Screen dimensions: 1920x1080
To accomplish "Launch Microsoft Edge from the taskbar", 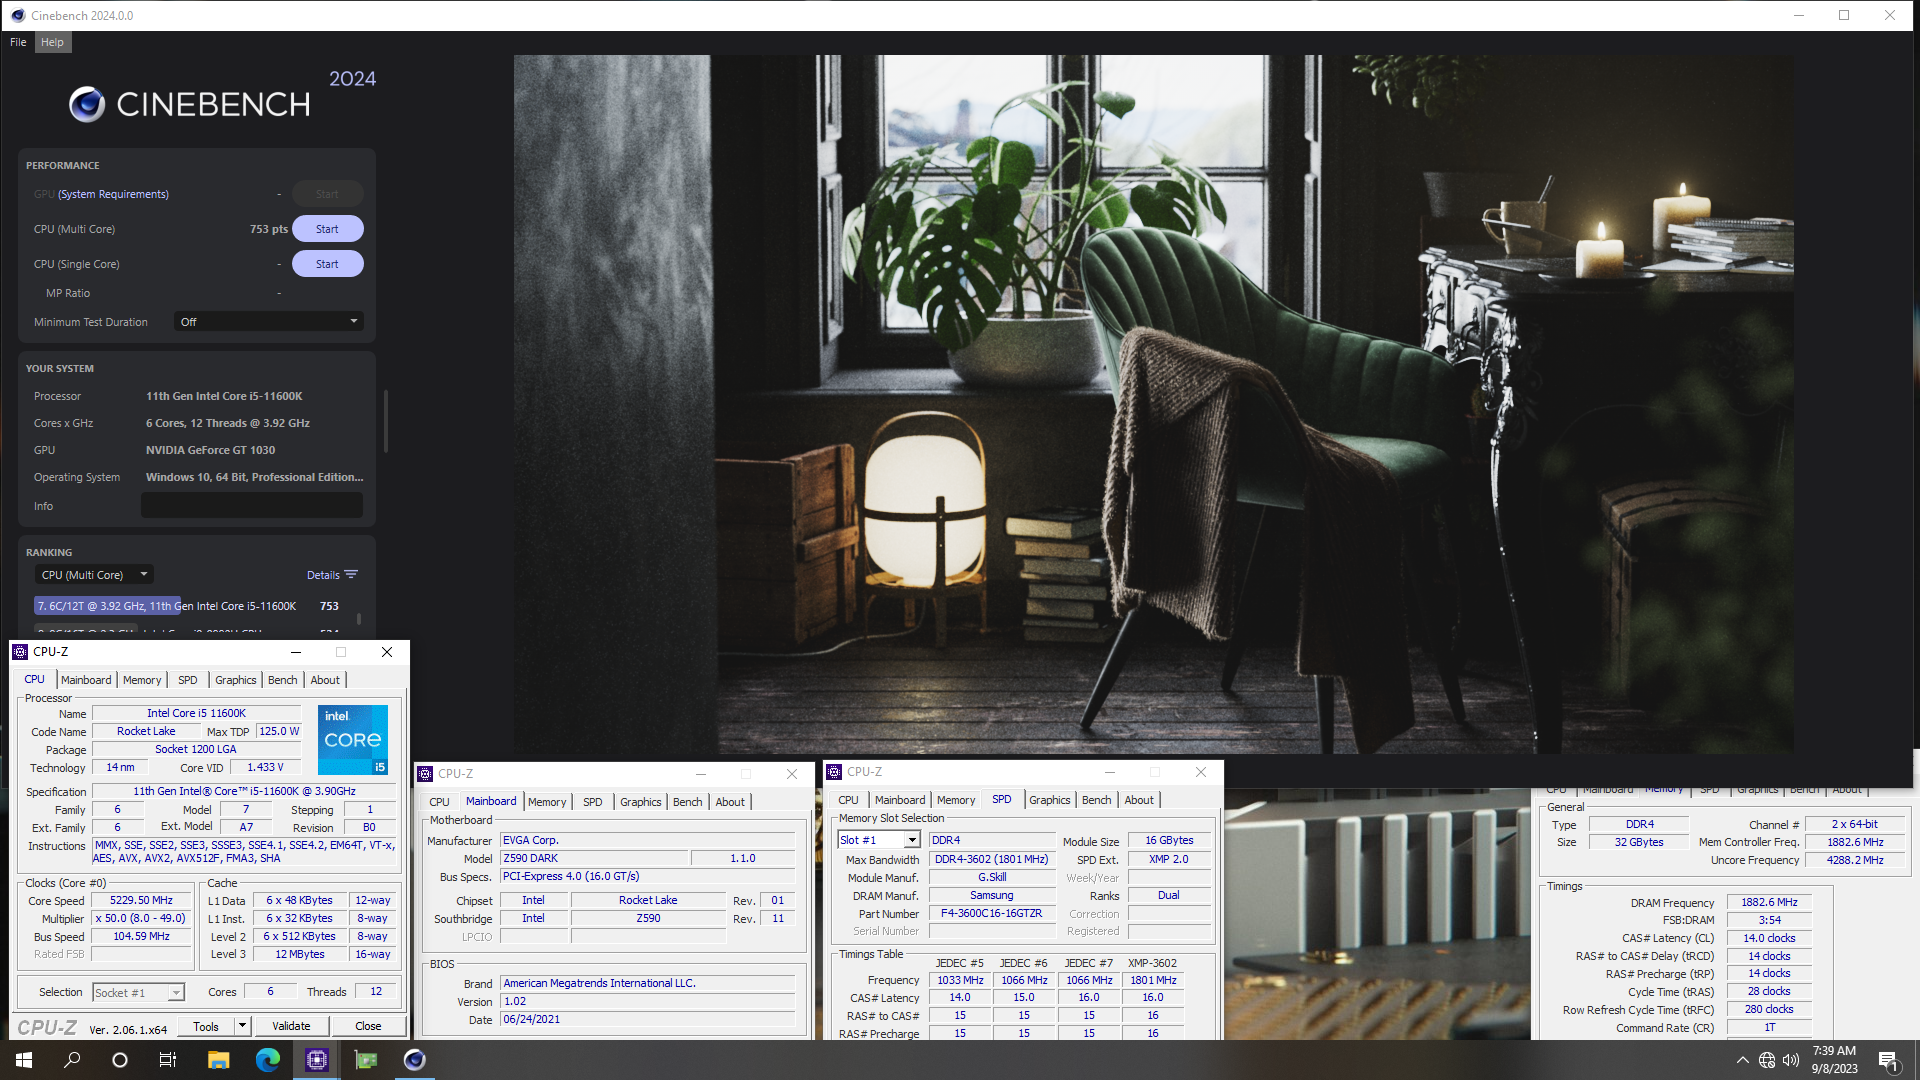I will coord(267,1060).
